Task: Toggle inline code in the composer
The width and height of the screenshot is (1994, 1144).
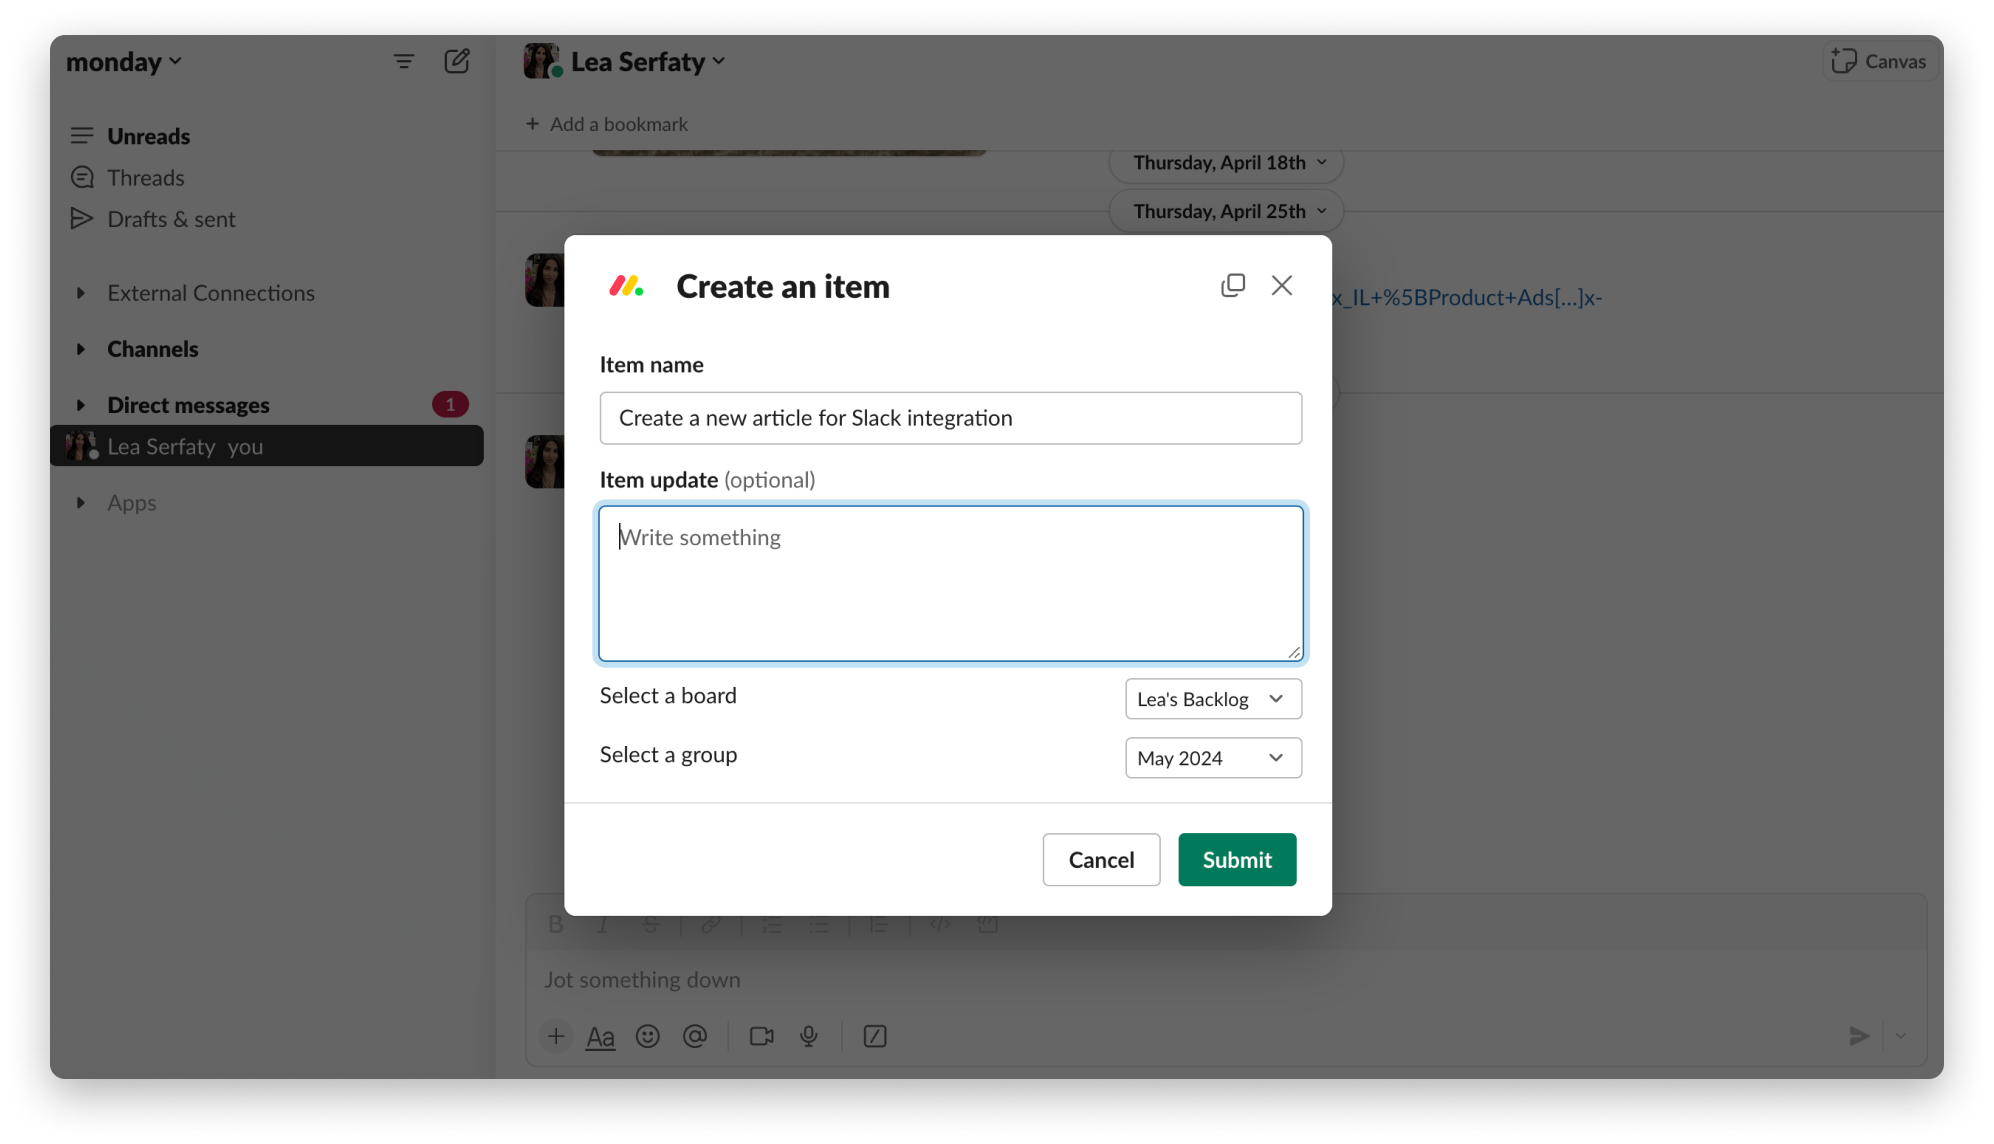Action: (x=940, y=925)
